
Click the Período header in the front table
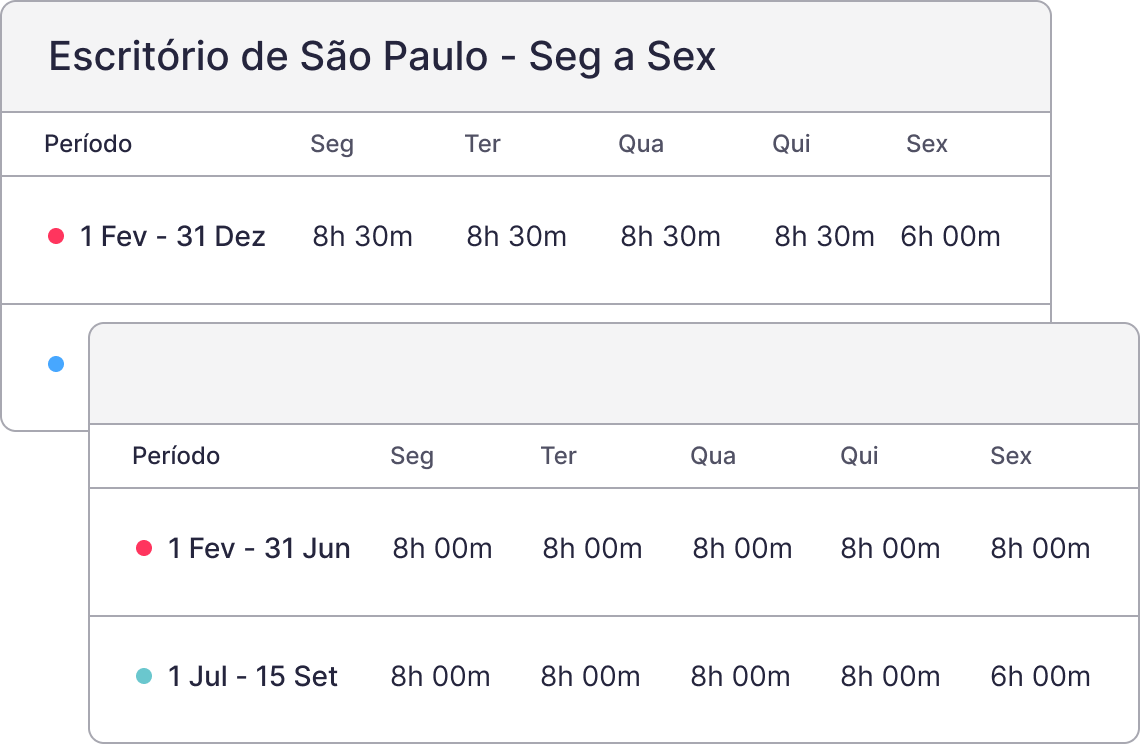[x=176, y=456]
